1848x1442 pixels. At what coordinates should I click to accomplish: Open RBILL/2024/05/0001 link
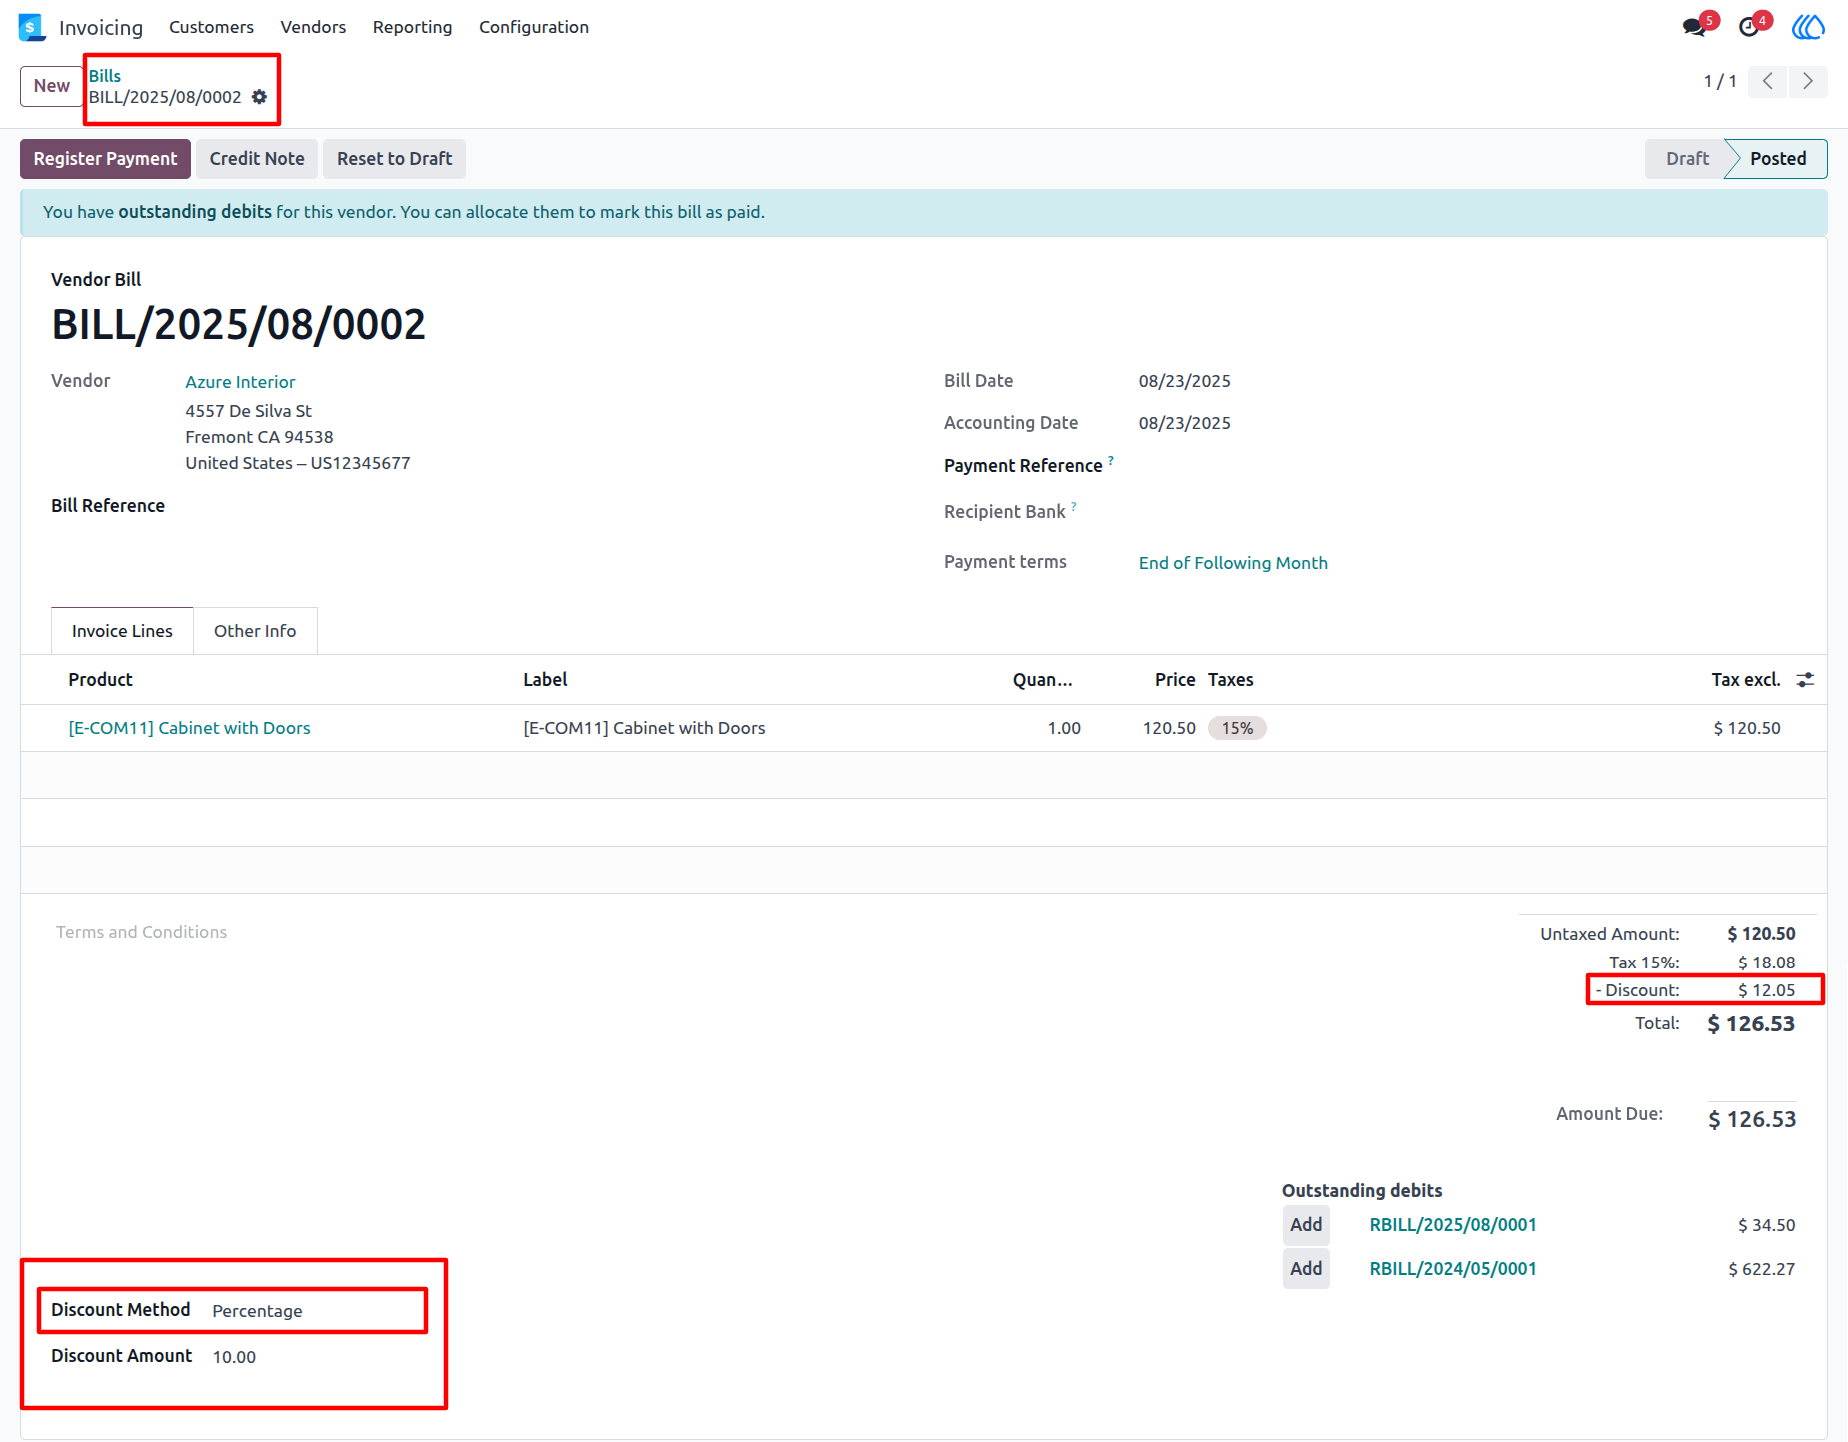pos(1453,1269)
